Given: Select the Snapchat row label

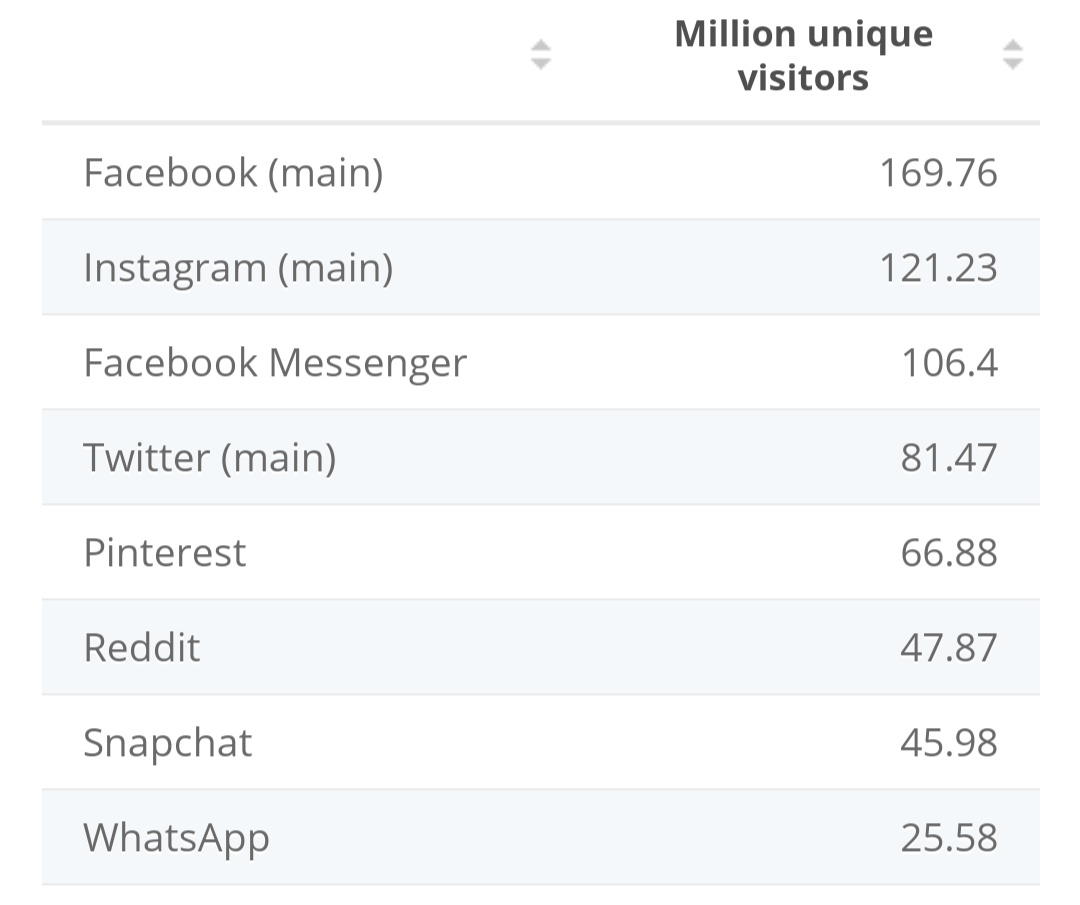Looking at the screenshot, I should pyautogui.click(x=168, y=742).
